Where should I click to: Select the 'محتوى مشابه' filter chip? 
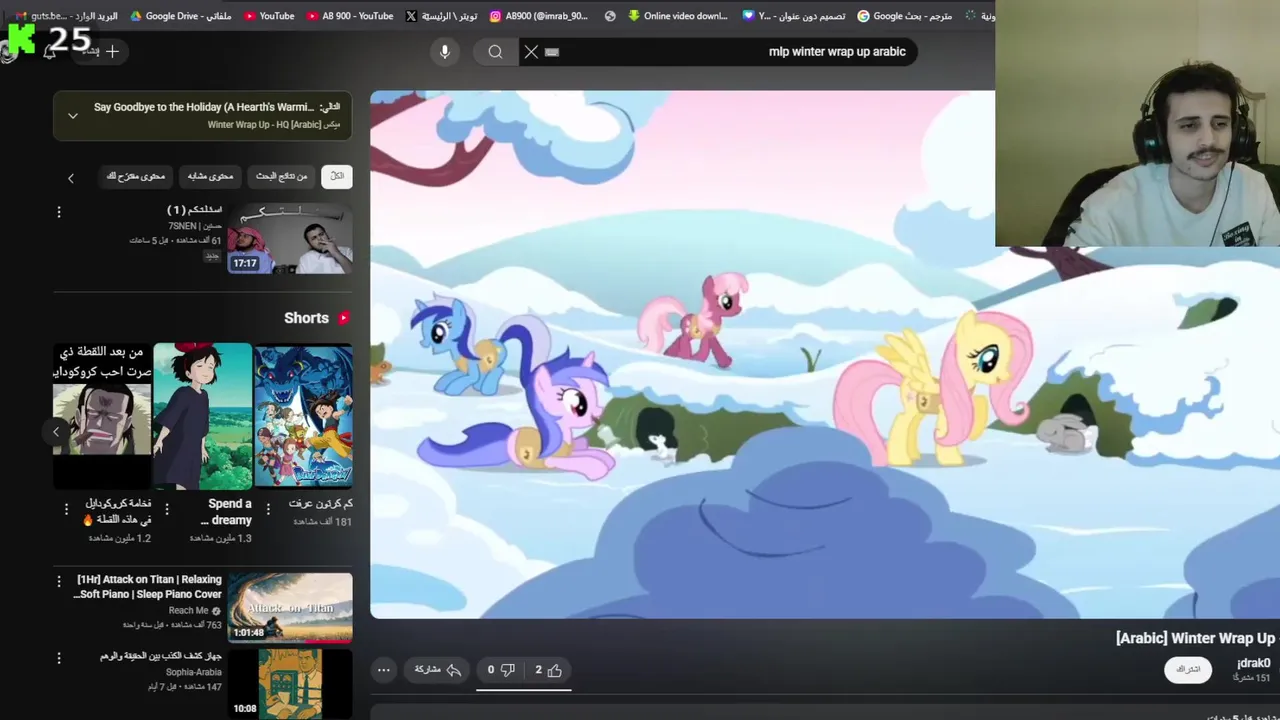210,176
